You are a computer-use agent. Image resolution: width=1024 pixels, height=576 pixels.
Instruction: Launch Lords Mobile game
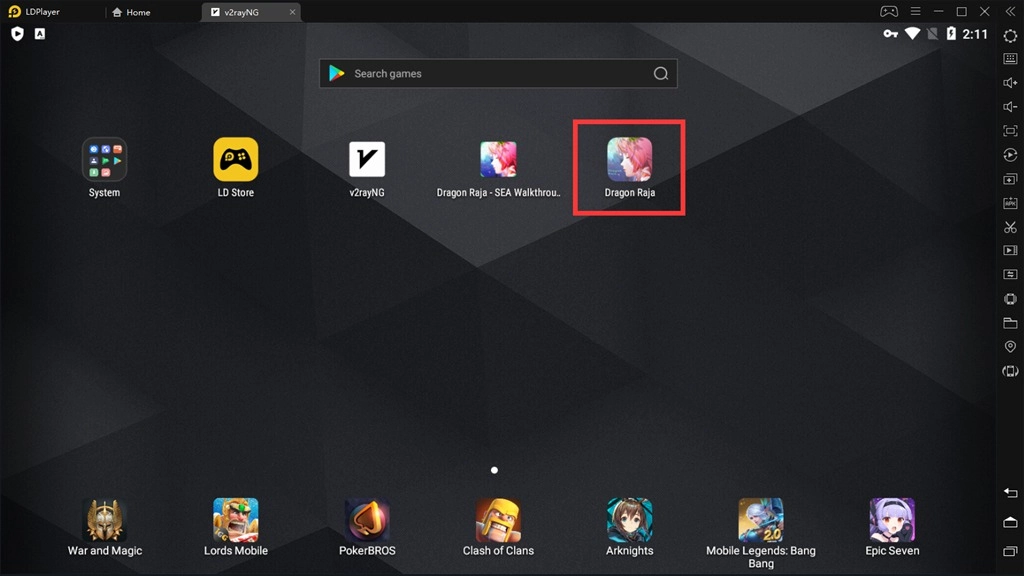[236, 520]
